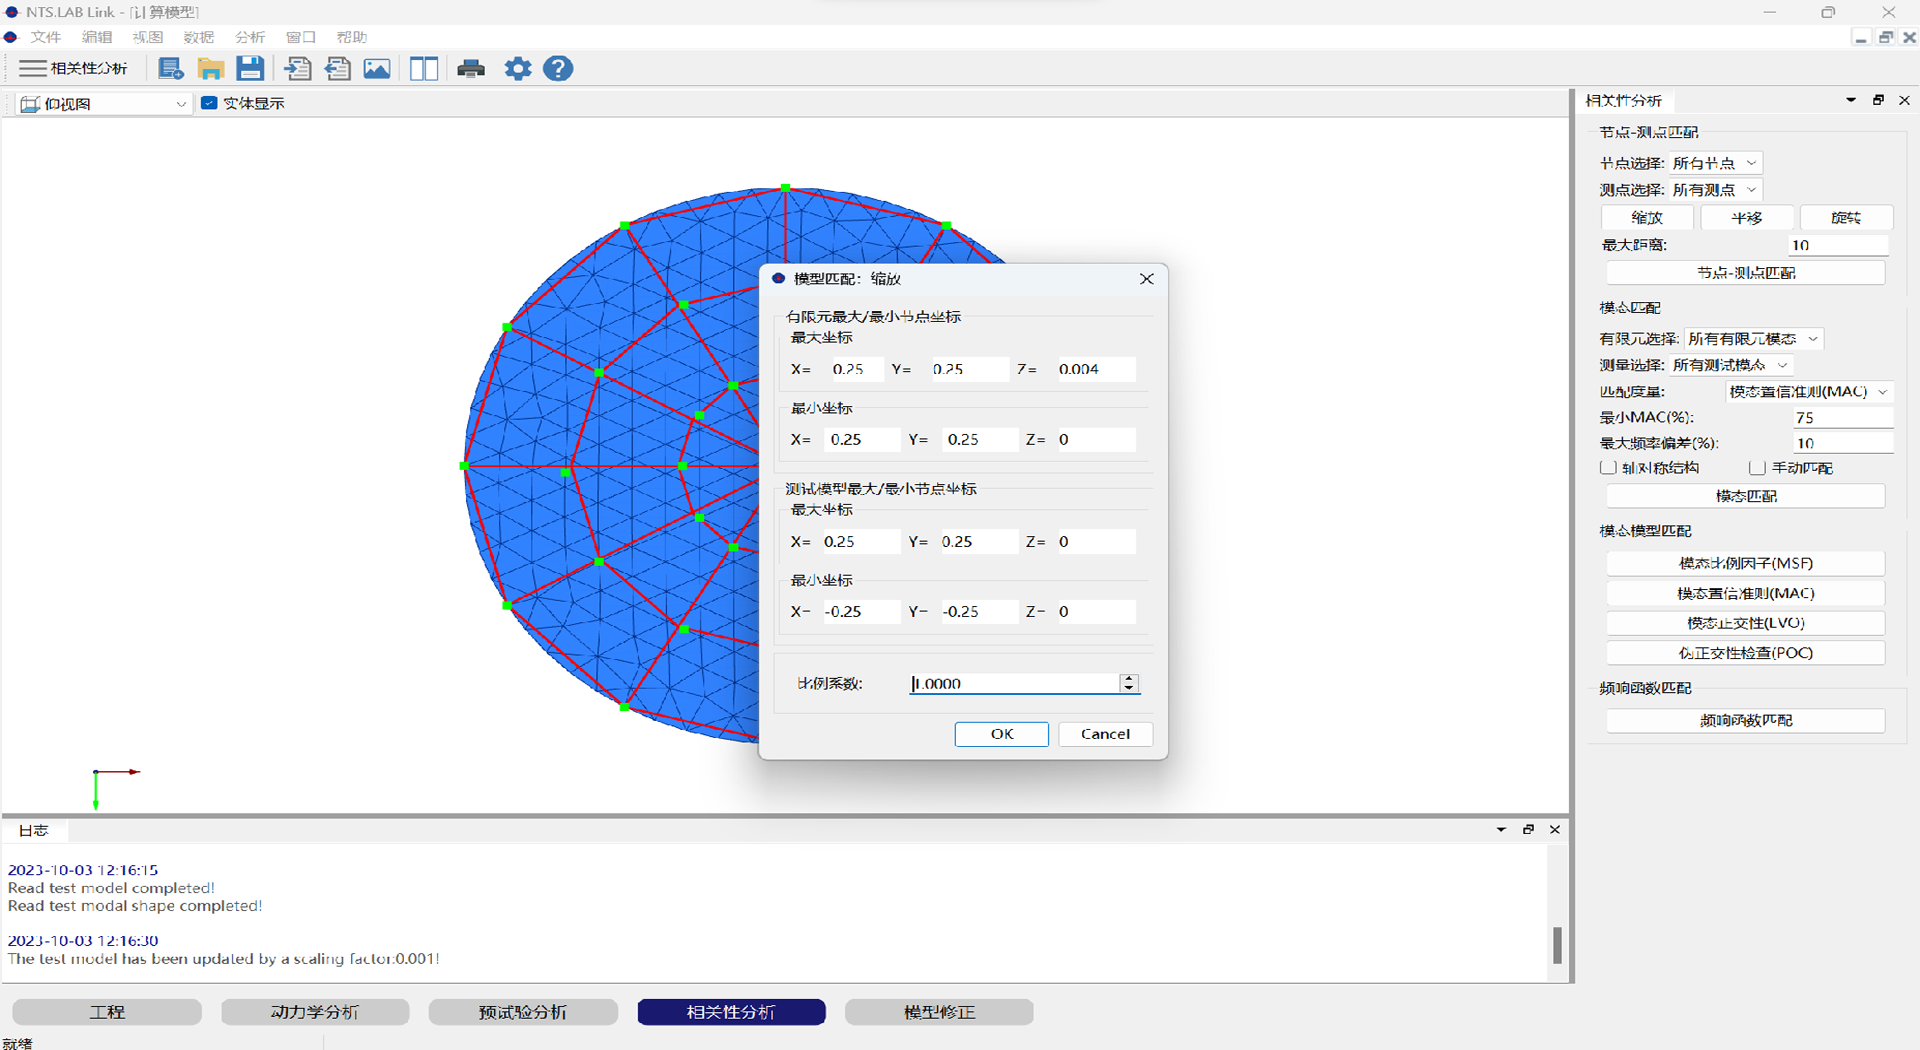Image resolution: width=1920 pixels, height=1050 pixels.
Task: Open folder via the toolbar icon
Action: point(210,68)
